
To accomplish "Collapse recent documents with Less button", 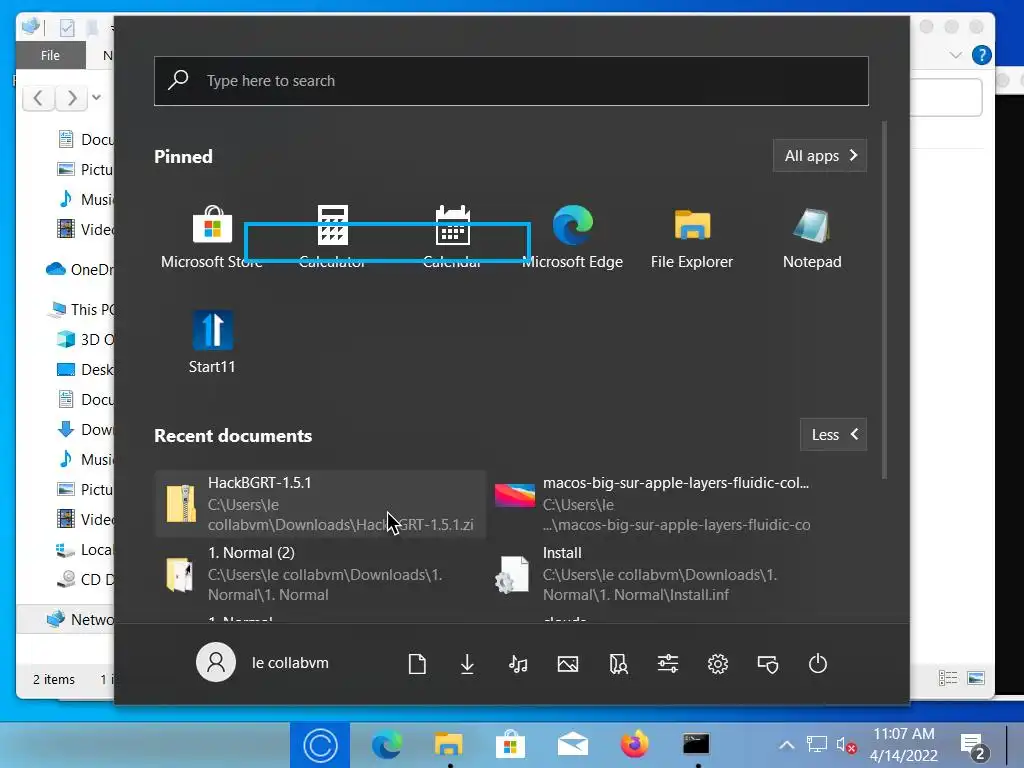I will click(833, 434).
